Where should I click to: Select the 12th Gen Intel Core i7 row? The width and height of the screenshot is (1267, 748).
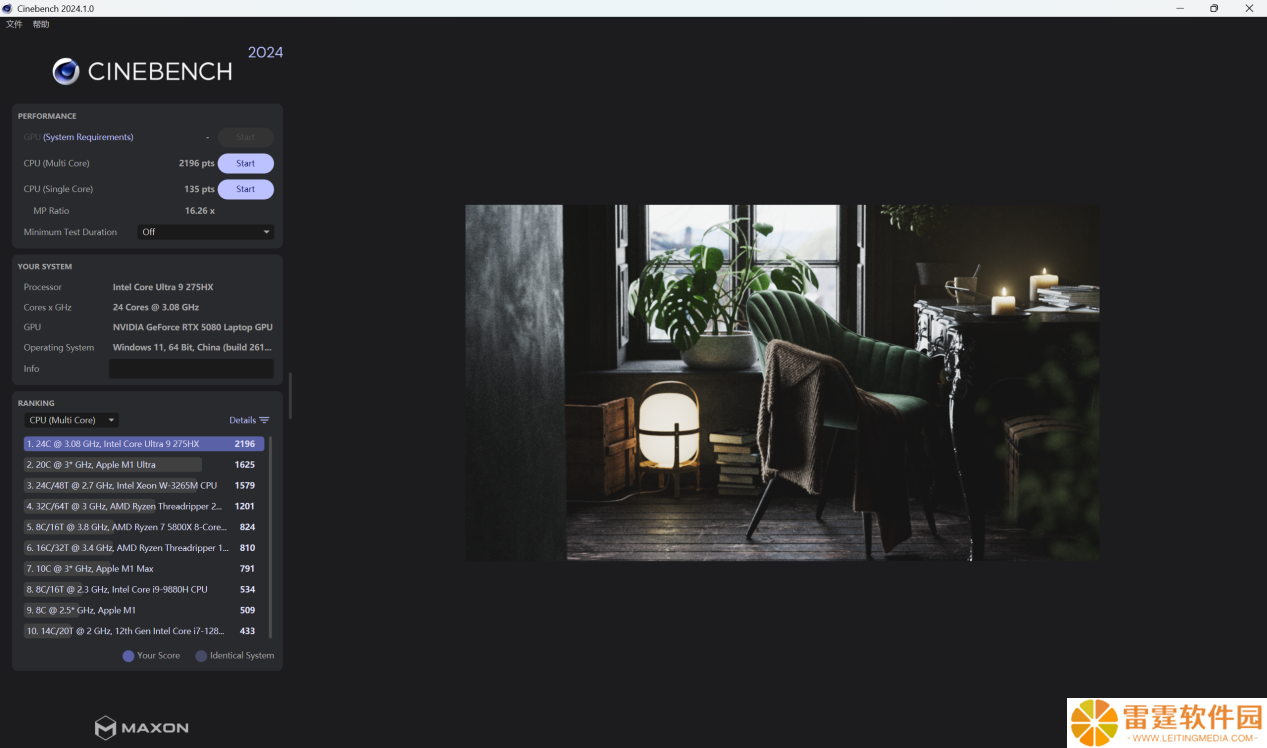click(144, 631)
